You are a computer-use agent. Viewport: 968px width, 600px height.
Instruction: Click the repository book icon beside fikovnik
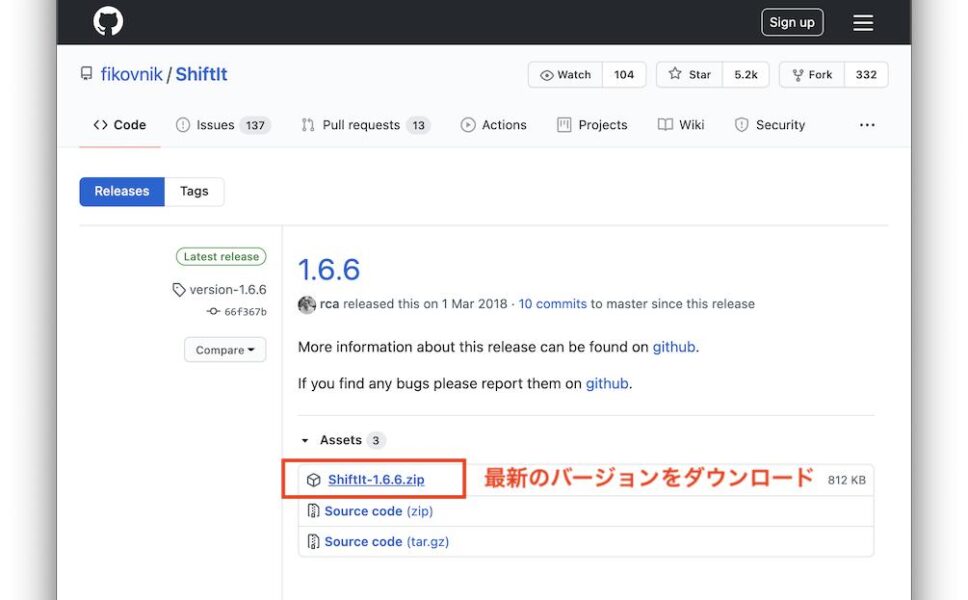click(x=84, y=72)
